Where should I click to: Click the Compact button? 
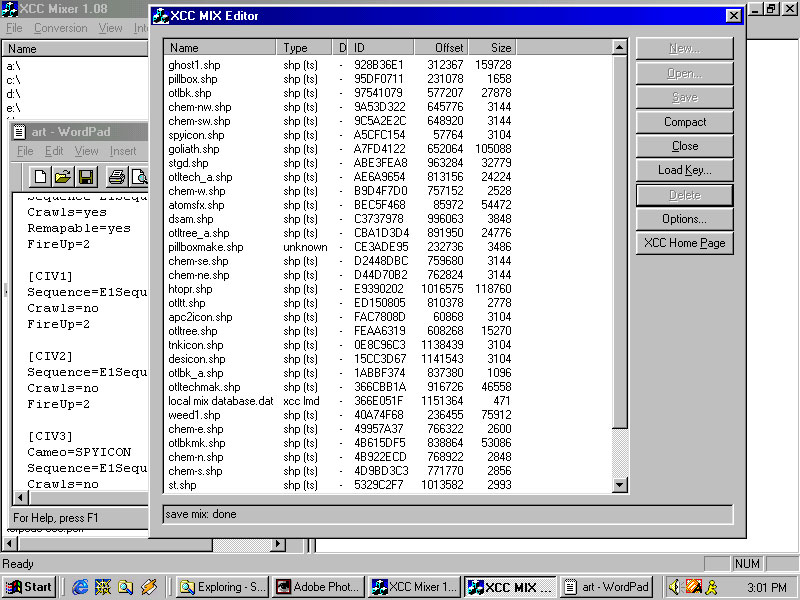(x=685, y=122)
